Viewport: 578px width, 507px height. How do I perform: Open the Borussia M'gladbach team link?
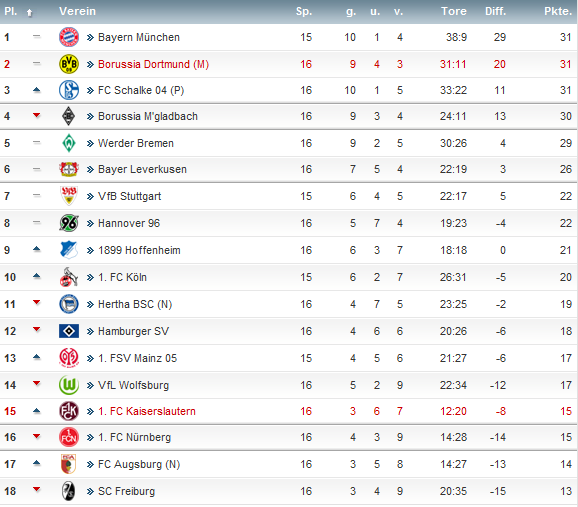click(x=148, y=116)
